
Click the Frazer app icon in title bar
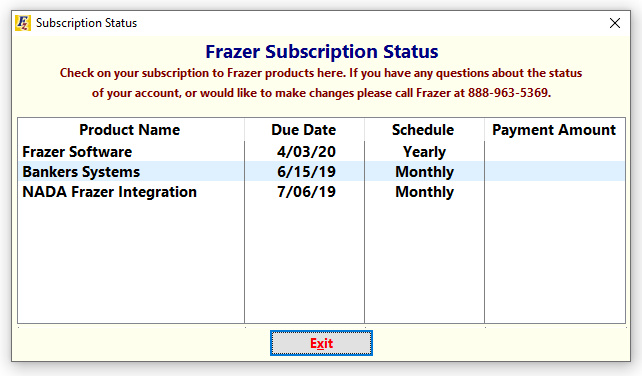click(23, 23)
